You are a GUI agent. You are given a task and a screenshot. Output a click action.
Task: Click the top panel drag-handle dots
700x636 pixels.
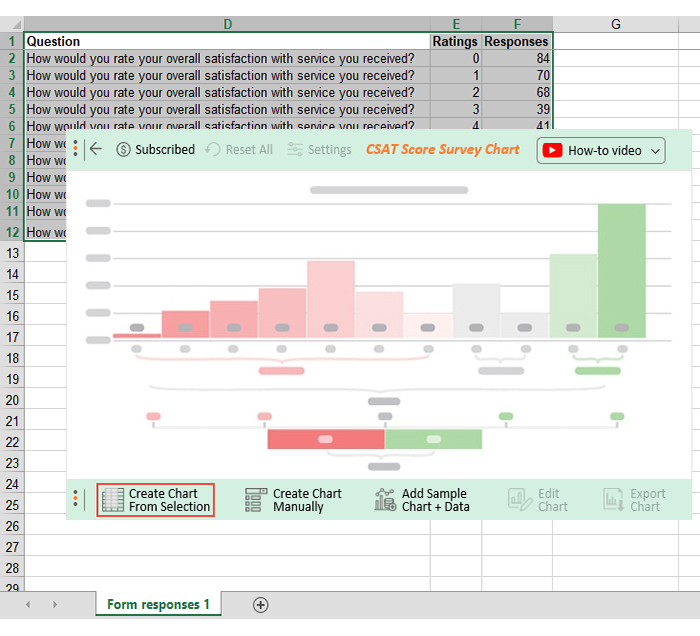pyautogui.click(x=75, y=148)
